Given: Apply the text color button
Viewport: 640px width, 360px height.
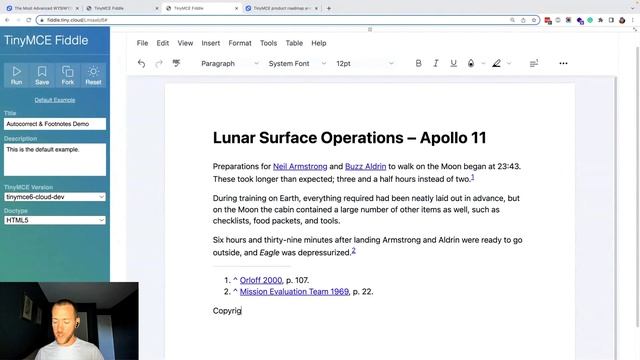Looking at the screenshot, I should click(471, 63).
